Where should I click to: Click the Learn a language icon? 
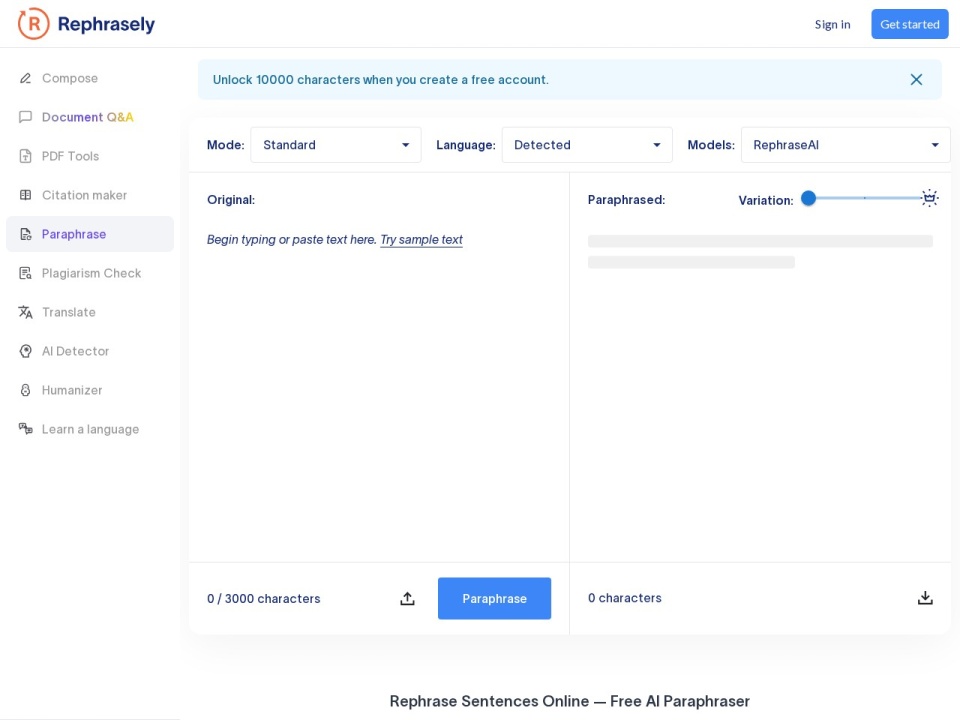(x=25, y=429)
